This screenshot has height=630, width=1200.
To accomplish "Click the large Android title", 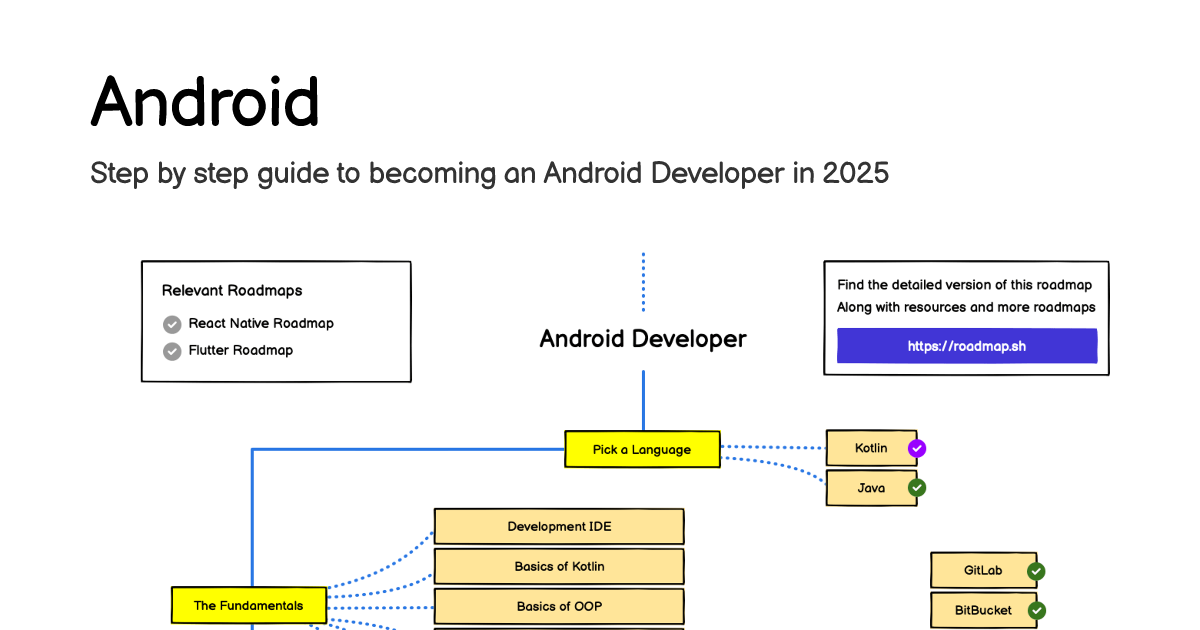I will pyautogui.click(x=205, y=101).
